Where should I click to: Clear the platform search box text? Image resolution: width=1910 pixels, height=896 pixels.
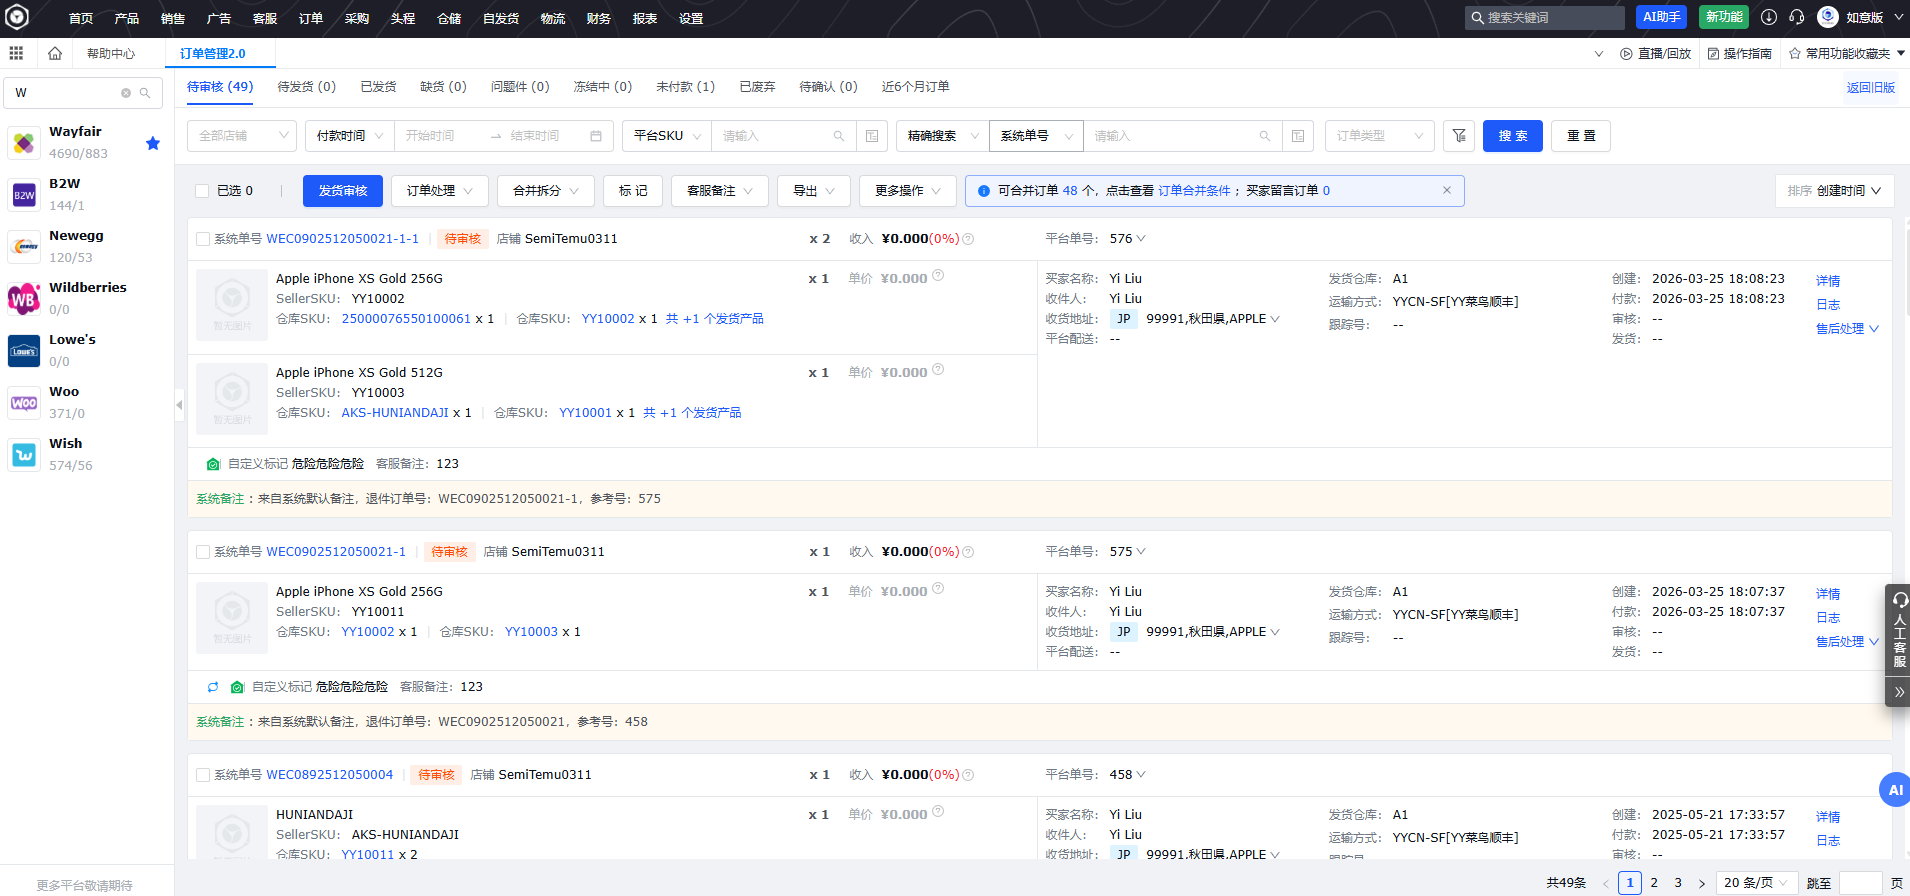(x=126, y=93)
